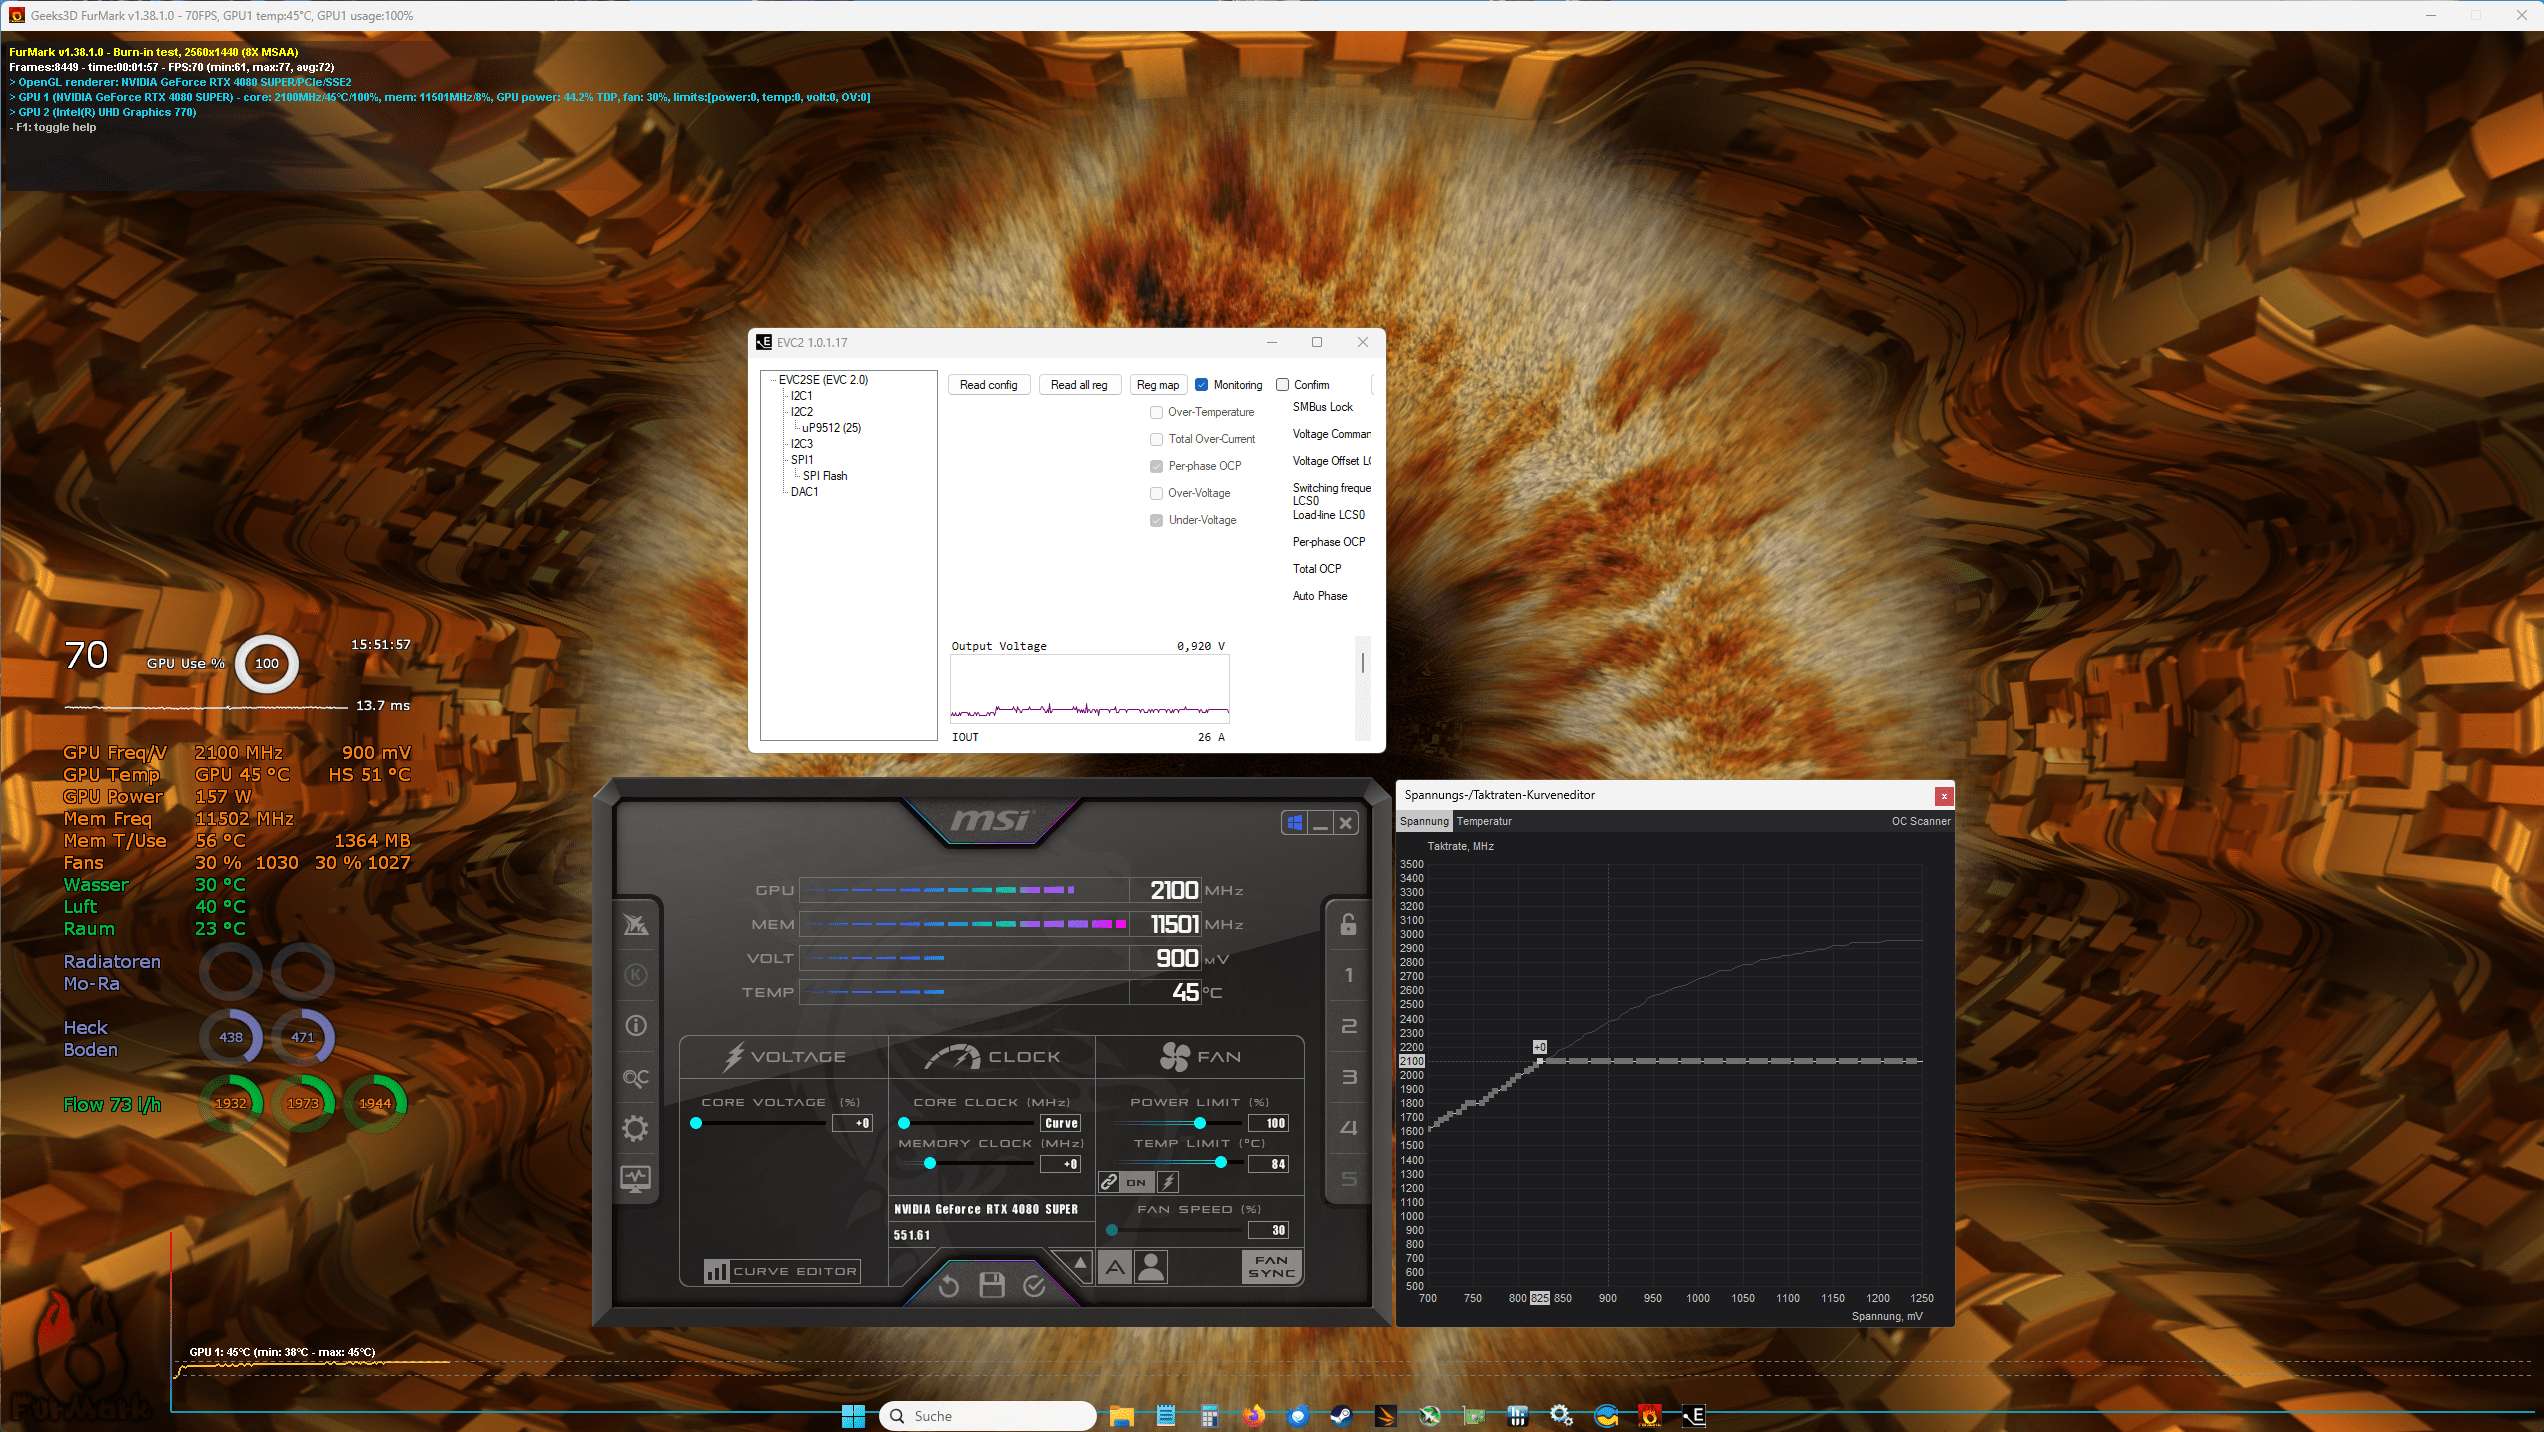Launch the OC scanner icon in Afterburner sidebar
Viewport: 2544px width, 1432px height.
click(636, 1078)
